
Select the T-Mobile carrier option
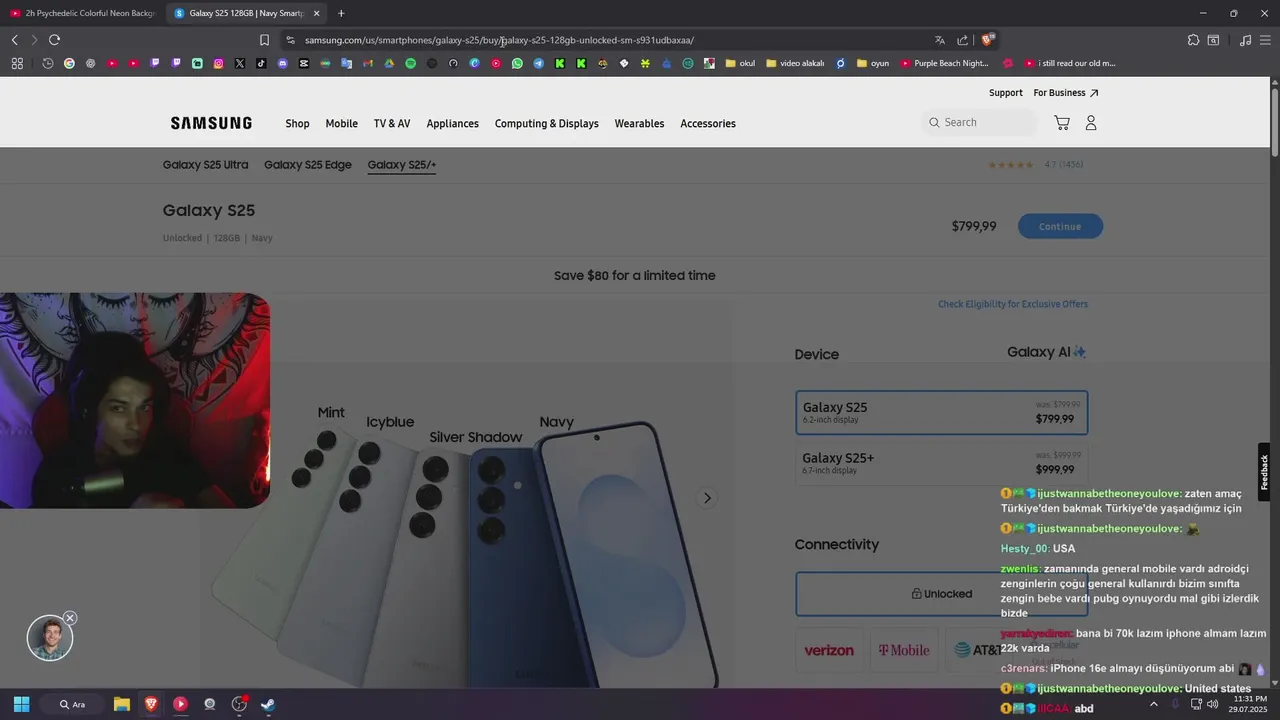[x=904, y=650]
